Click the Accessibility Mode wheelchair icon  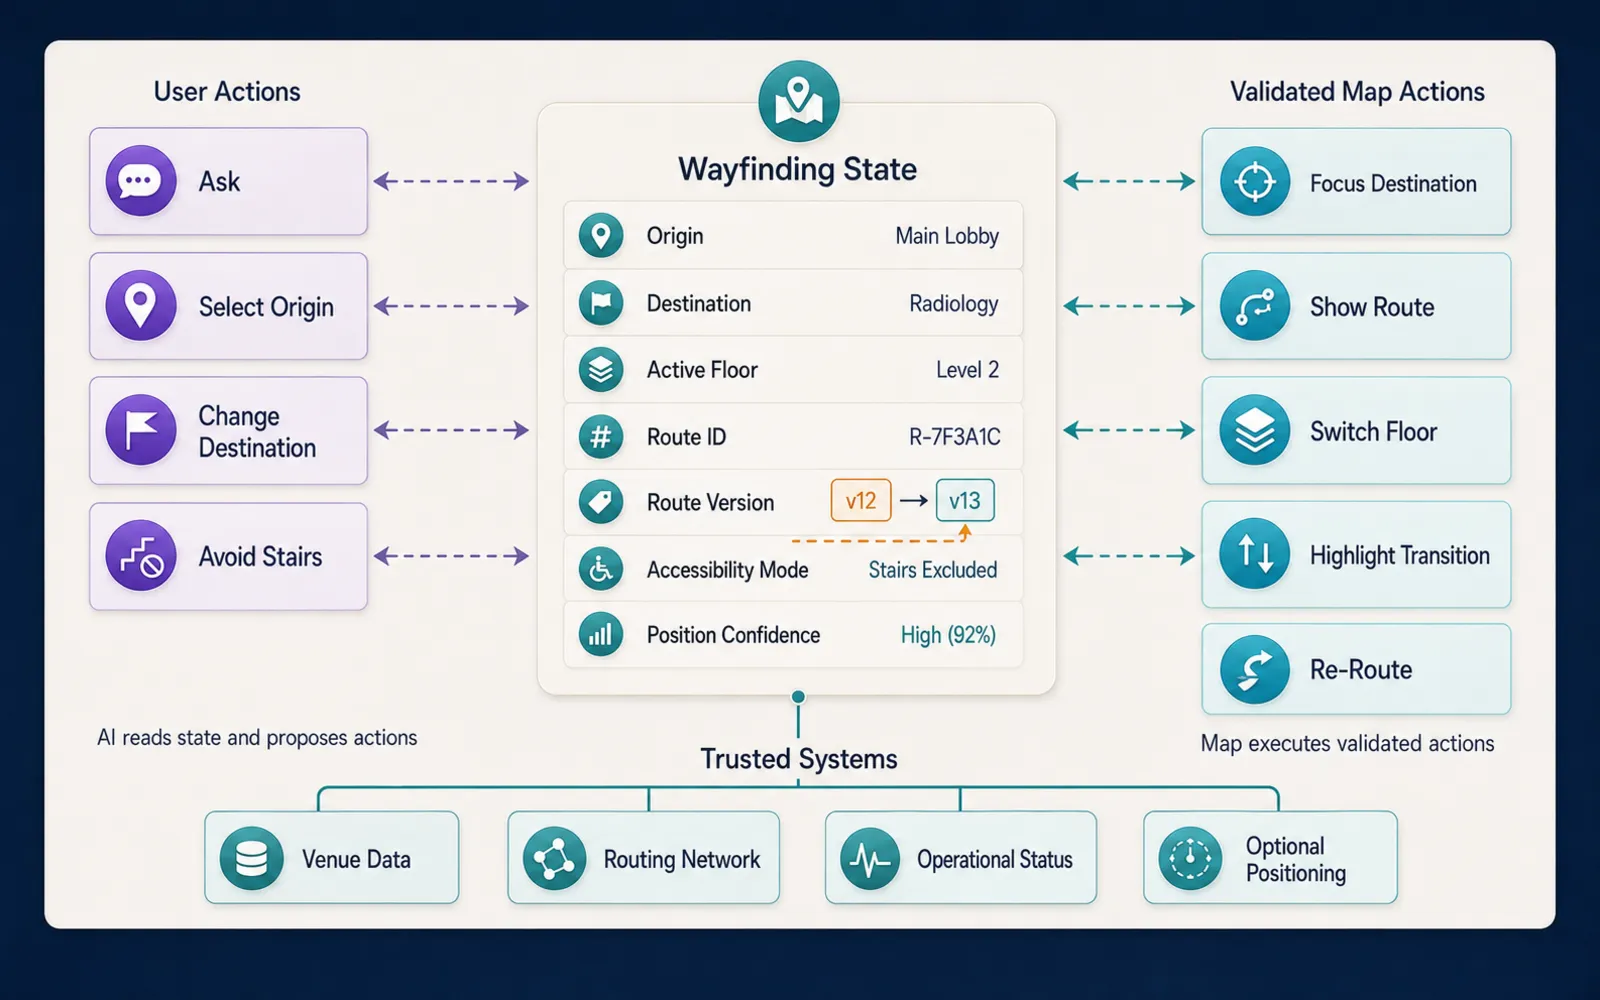[601, 569]
